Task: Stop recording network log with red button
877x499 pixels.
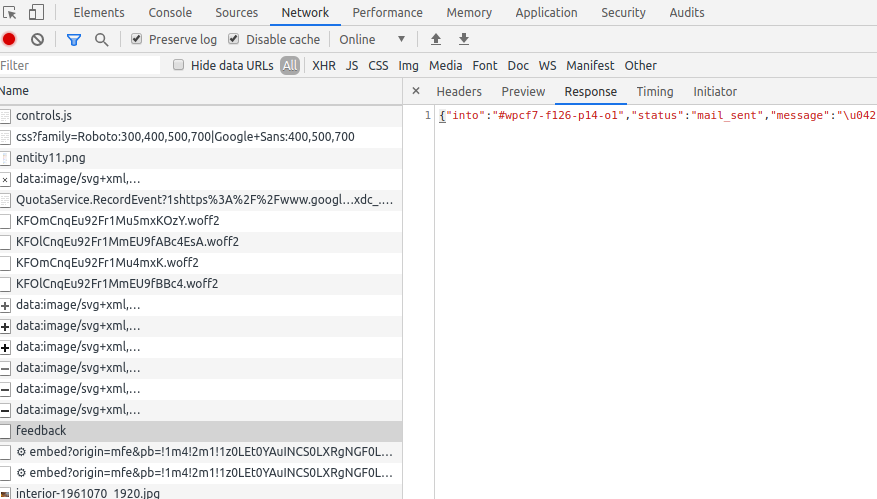Action: click(x=9, y=40)
